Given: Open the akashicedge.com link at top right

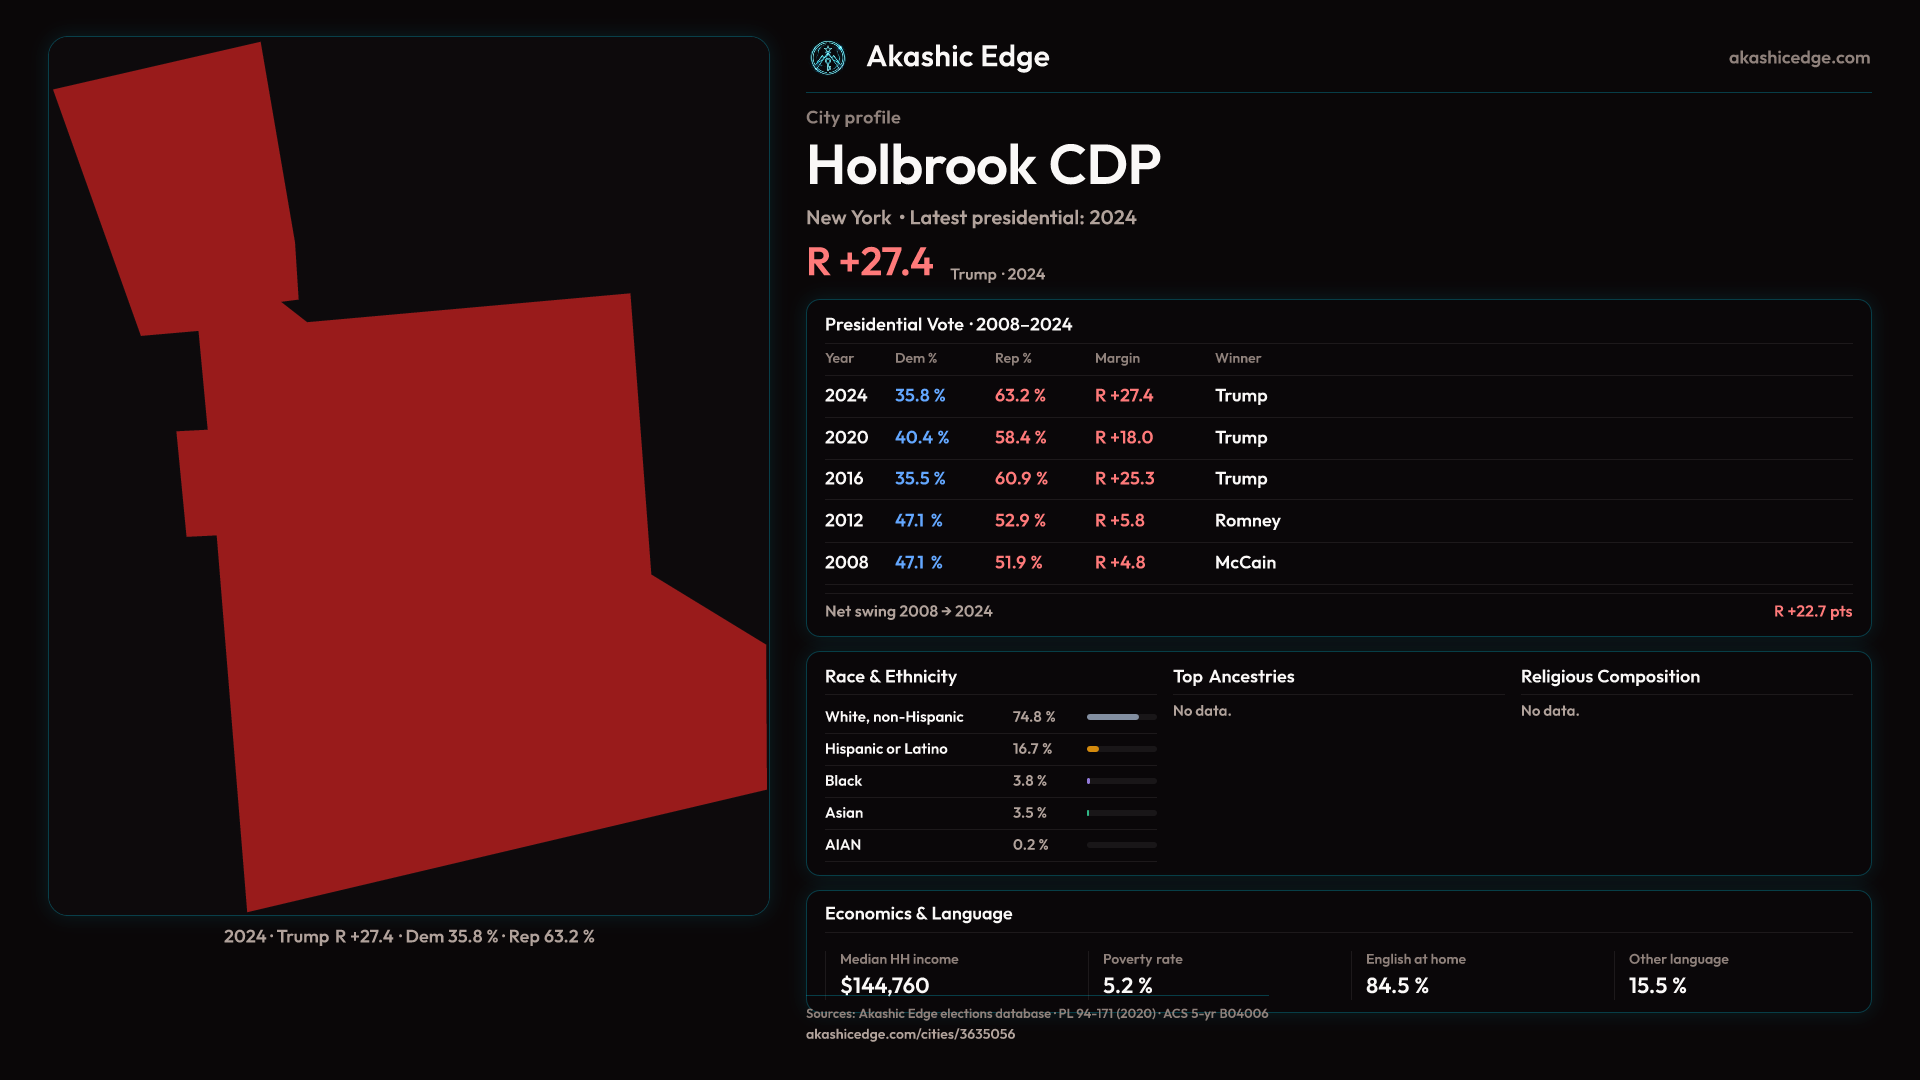Looking at the screenshot, I should pyautogui.click(x=1799, y=58).
